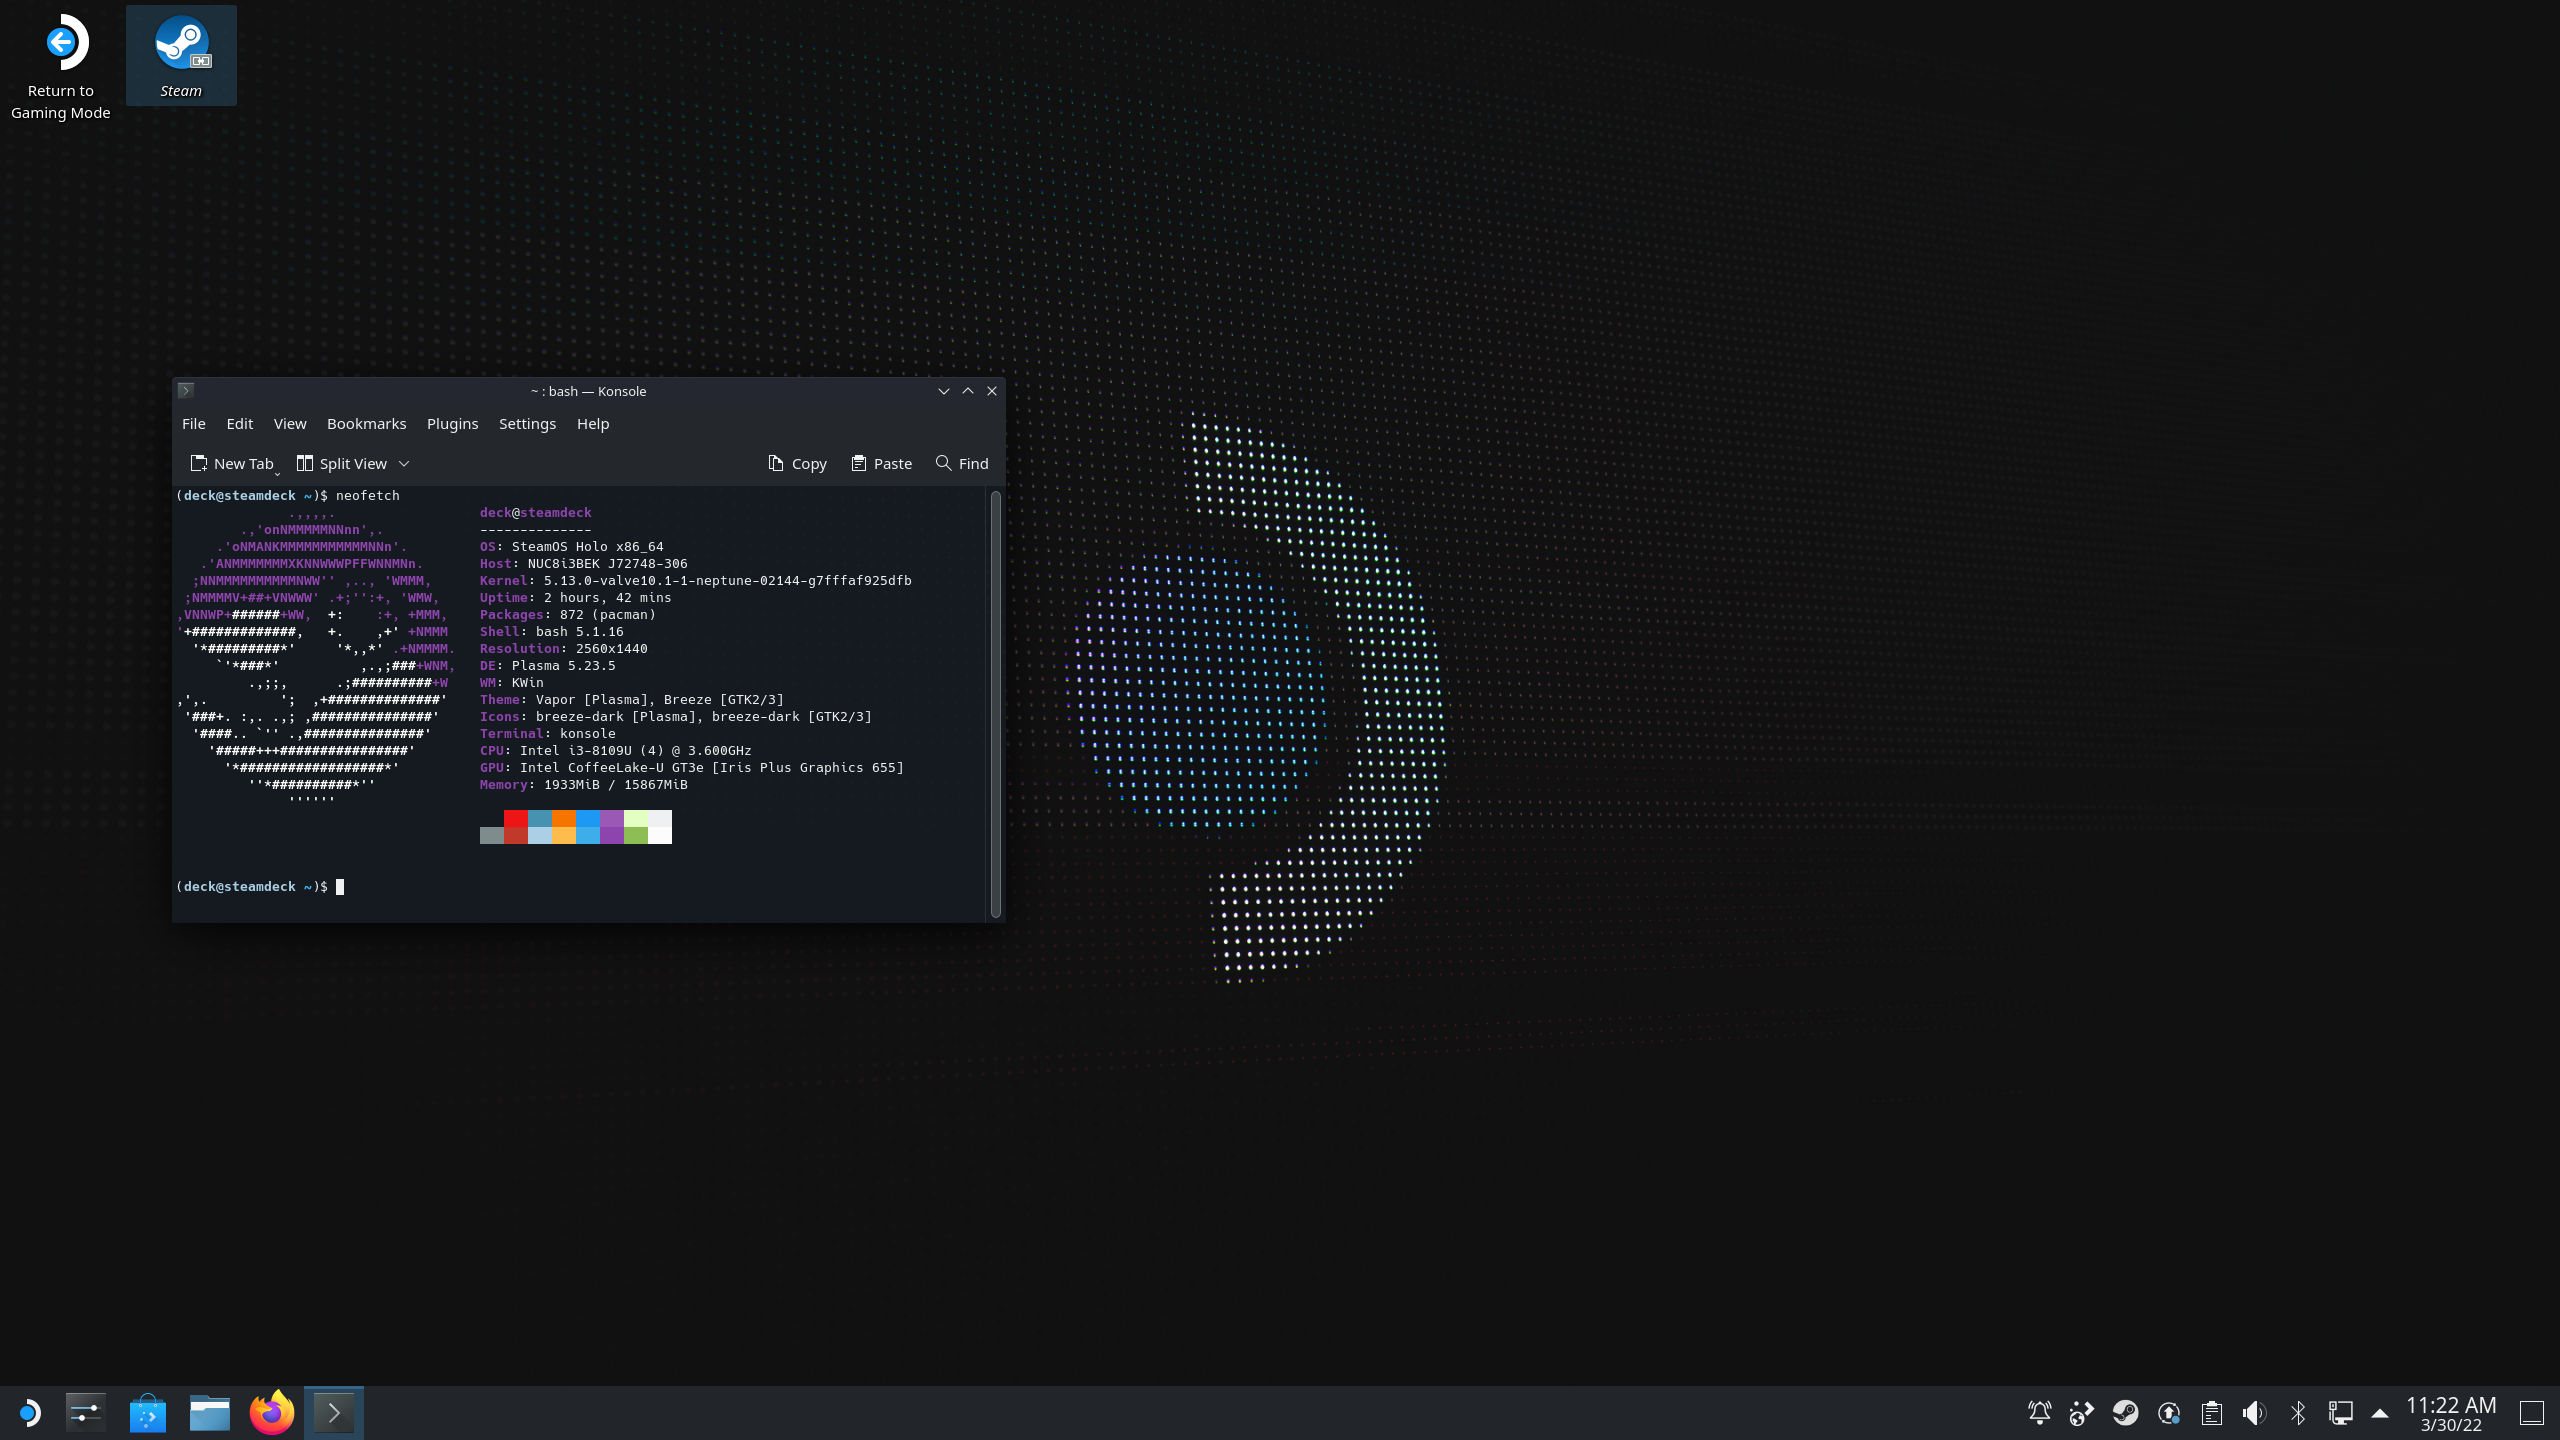The width and height of the screenshot is (2560, 1440).
Task: Click the 'Memory: 1933MiB / 15867MiB' line
Action: click(584, 785)
